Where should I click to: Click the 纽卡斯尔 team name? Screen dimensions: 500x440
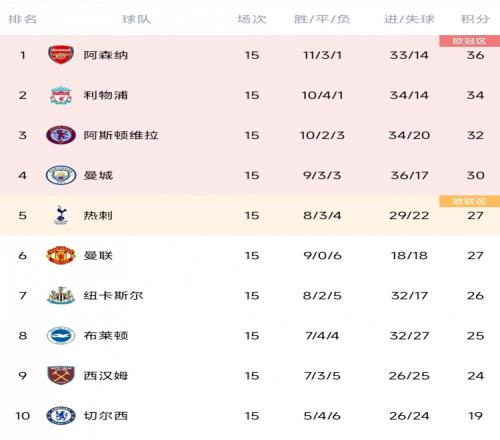coord(113,295)
